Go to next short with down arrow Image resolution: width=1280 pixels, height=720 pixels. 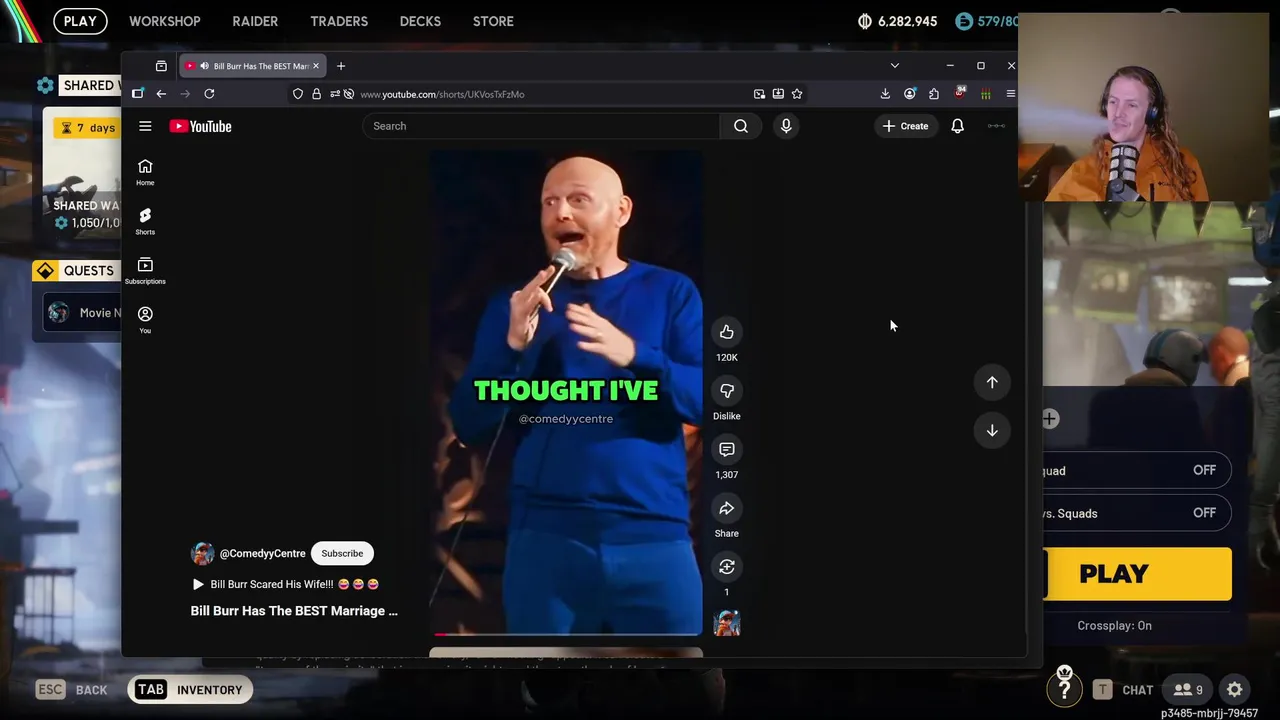pyautogui.click(x=992, y=430)
